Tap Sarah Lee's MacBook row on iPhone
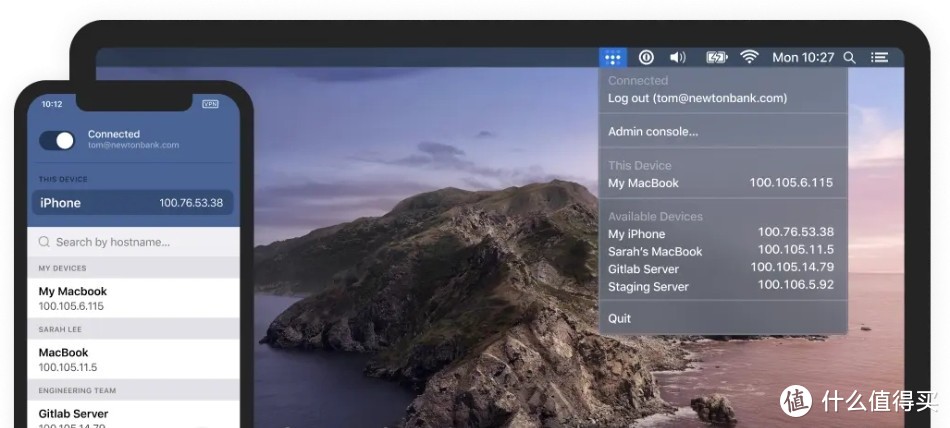950x428 pixels. 133,359
